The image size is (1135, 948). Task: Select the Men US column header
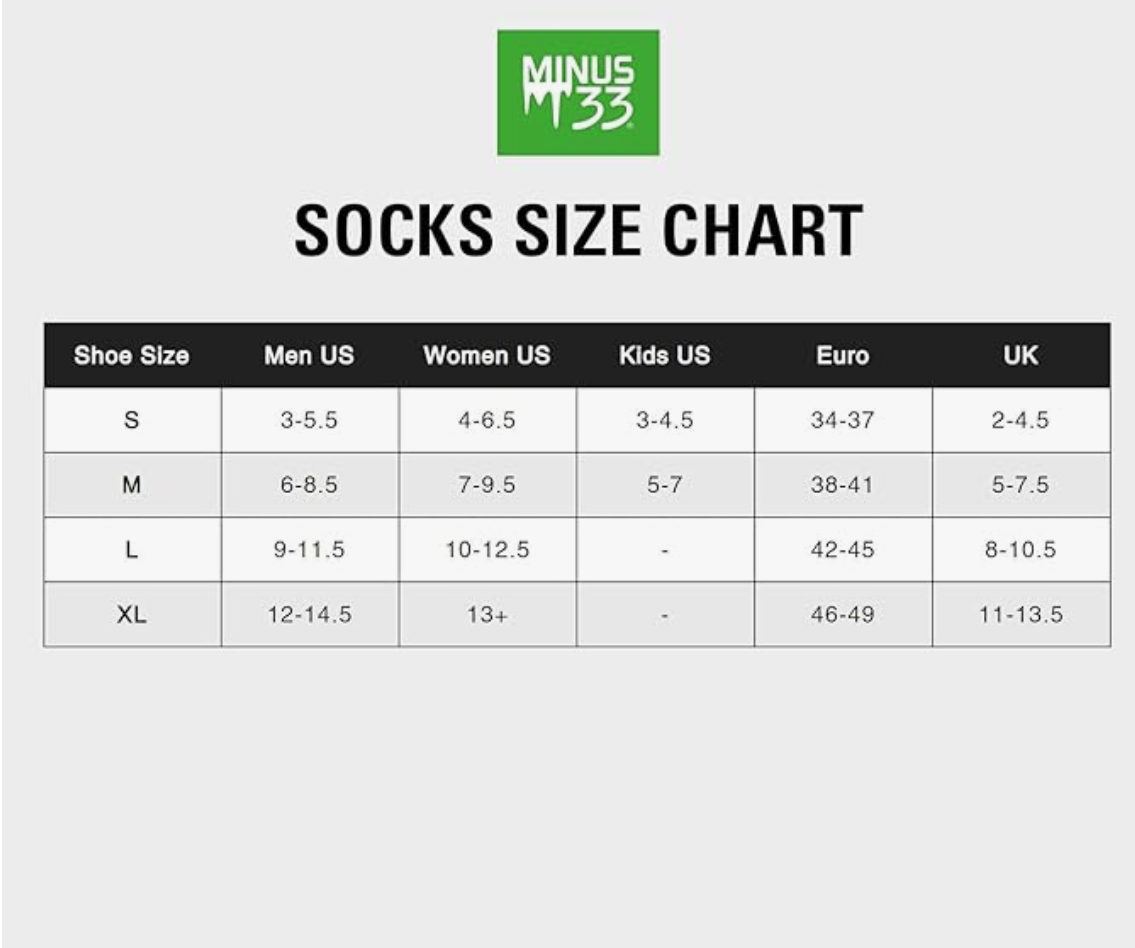(309, 356)
